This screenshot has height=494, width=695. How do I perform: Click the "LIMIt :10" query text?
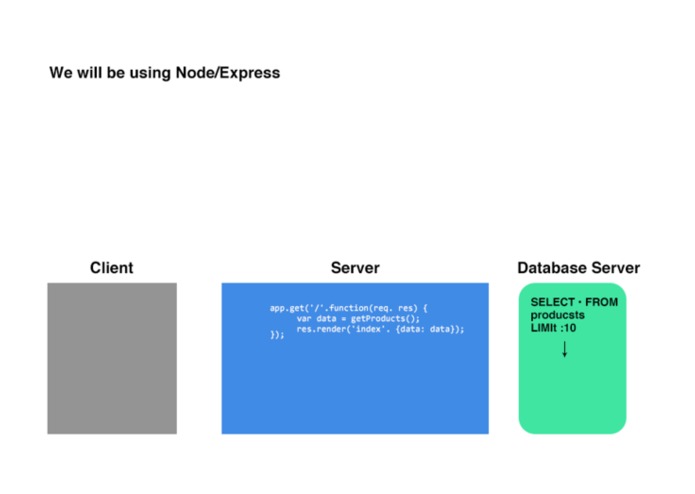[553, 328]
